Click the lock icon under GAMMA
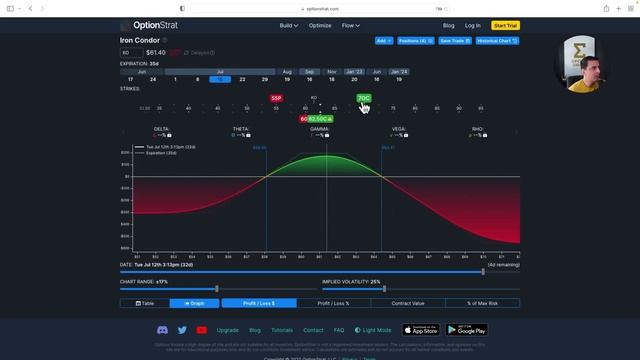640x360 pixels. tap(327, 135)
